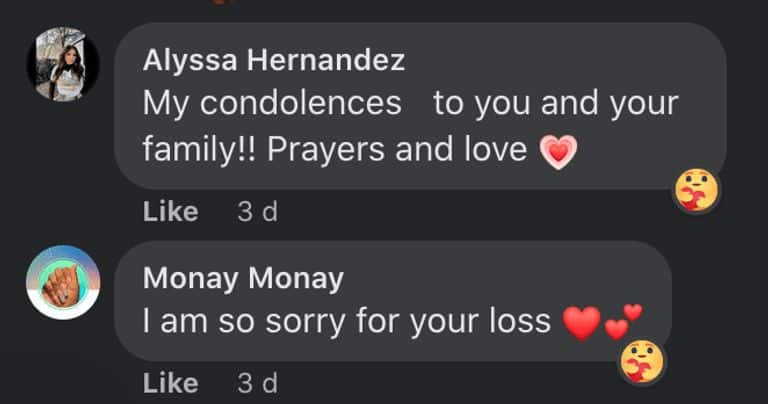Click the surname 'Hernandez' in the commenter name

pyautogui.click(x=326, y=60)
